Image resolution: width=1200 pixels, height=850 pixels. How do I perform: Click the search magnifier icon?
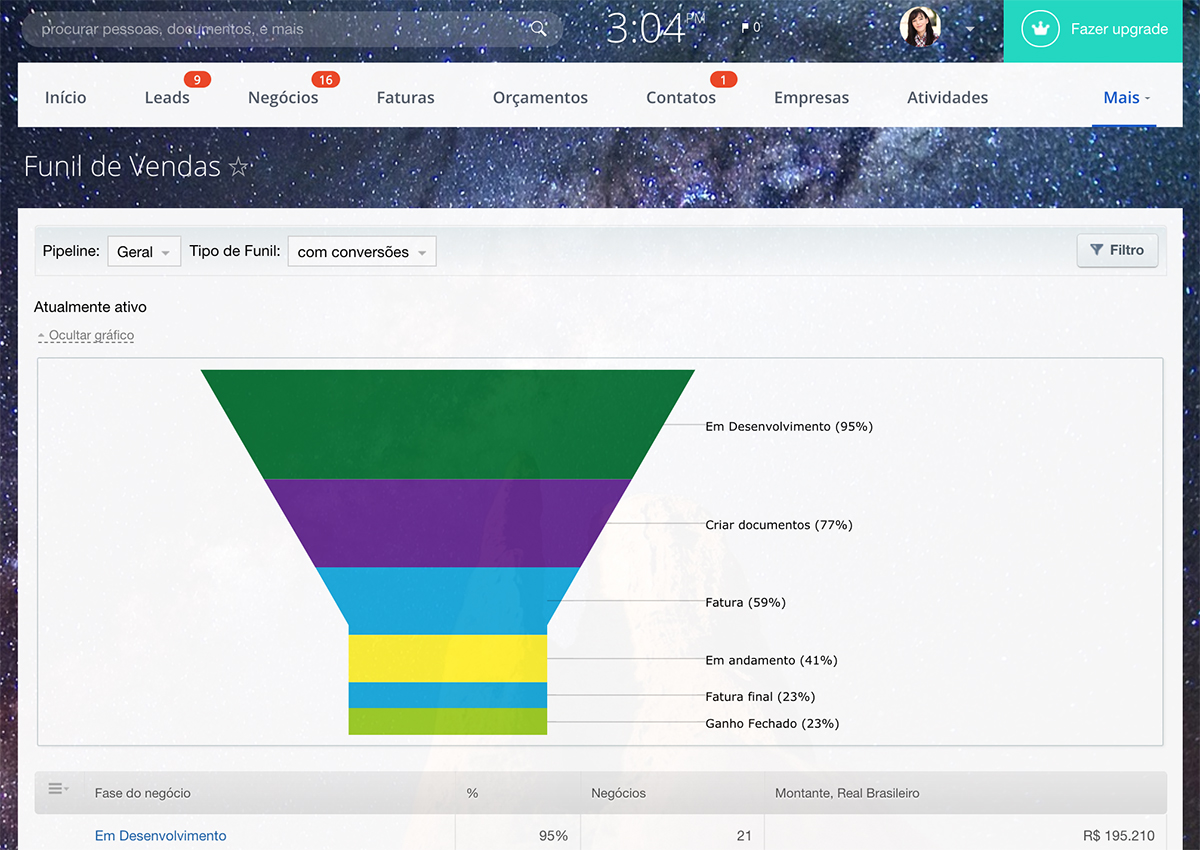tap(539, 29)
